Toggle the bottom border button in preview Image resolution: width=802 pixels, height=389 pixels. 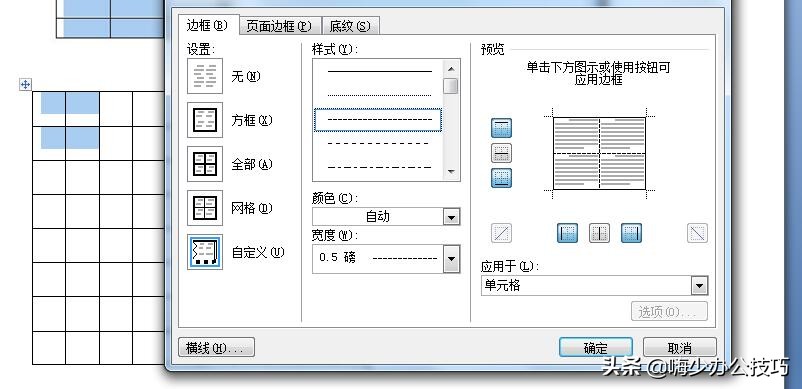pos(501,178)
